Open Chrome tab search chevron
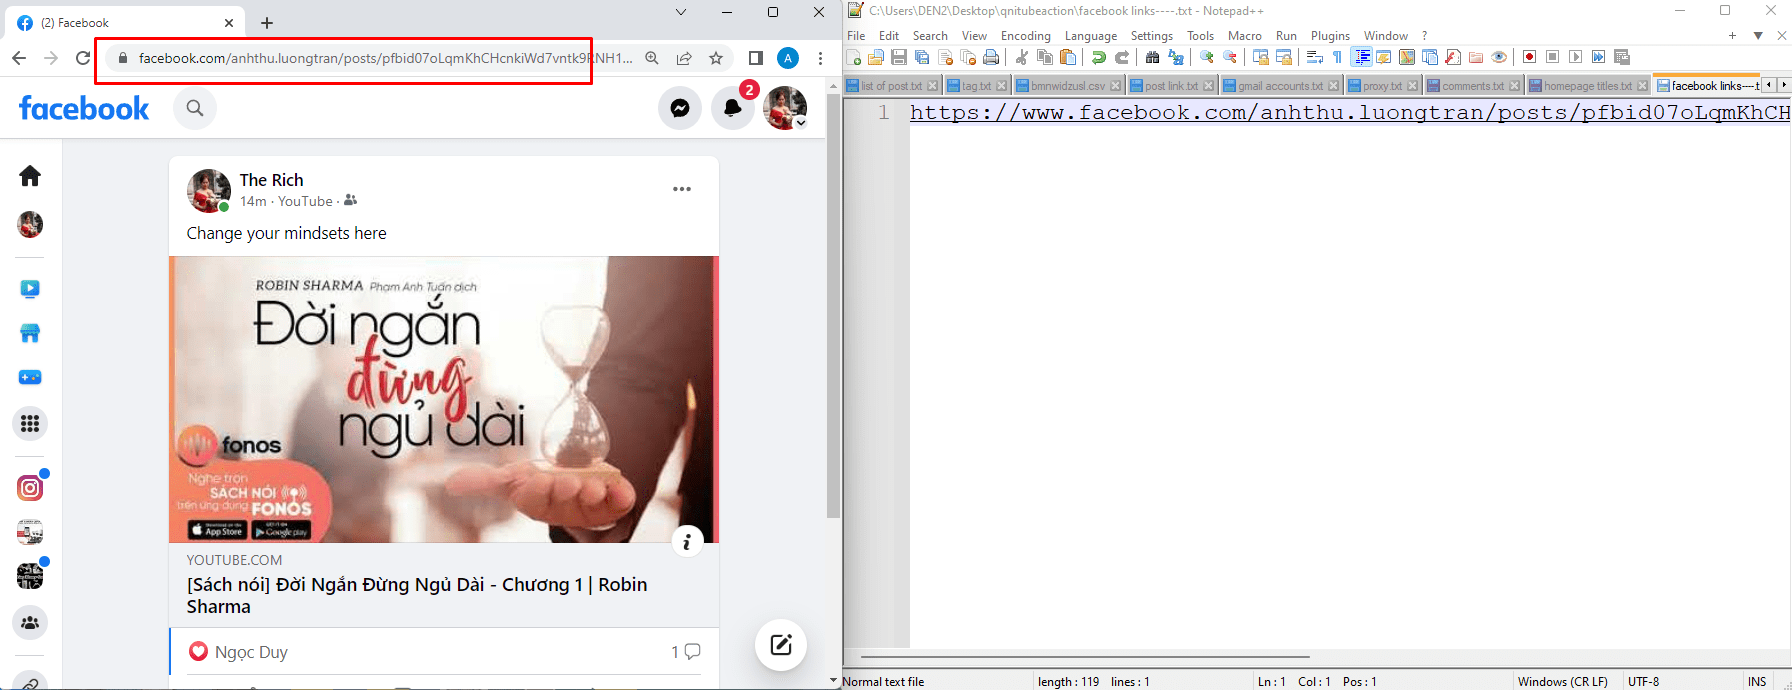The height and width of the screenshot is (690, 1792). coord(681,12)
